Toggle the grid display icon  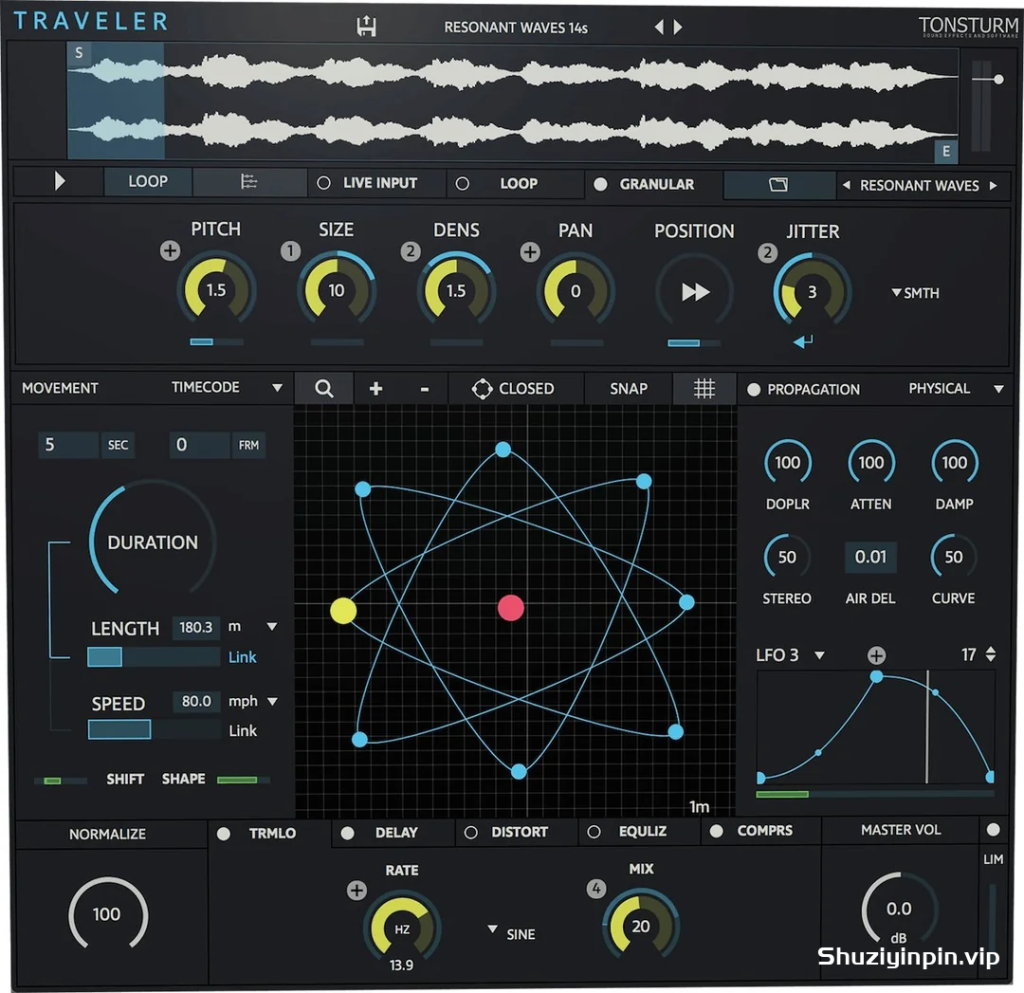pyautogui.click(x=704, y=389)
